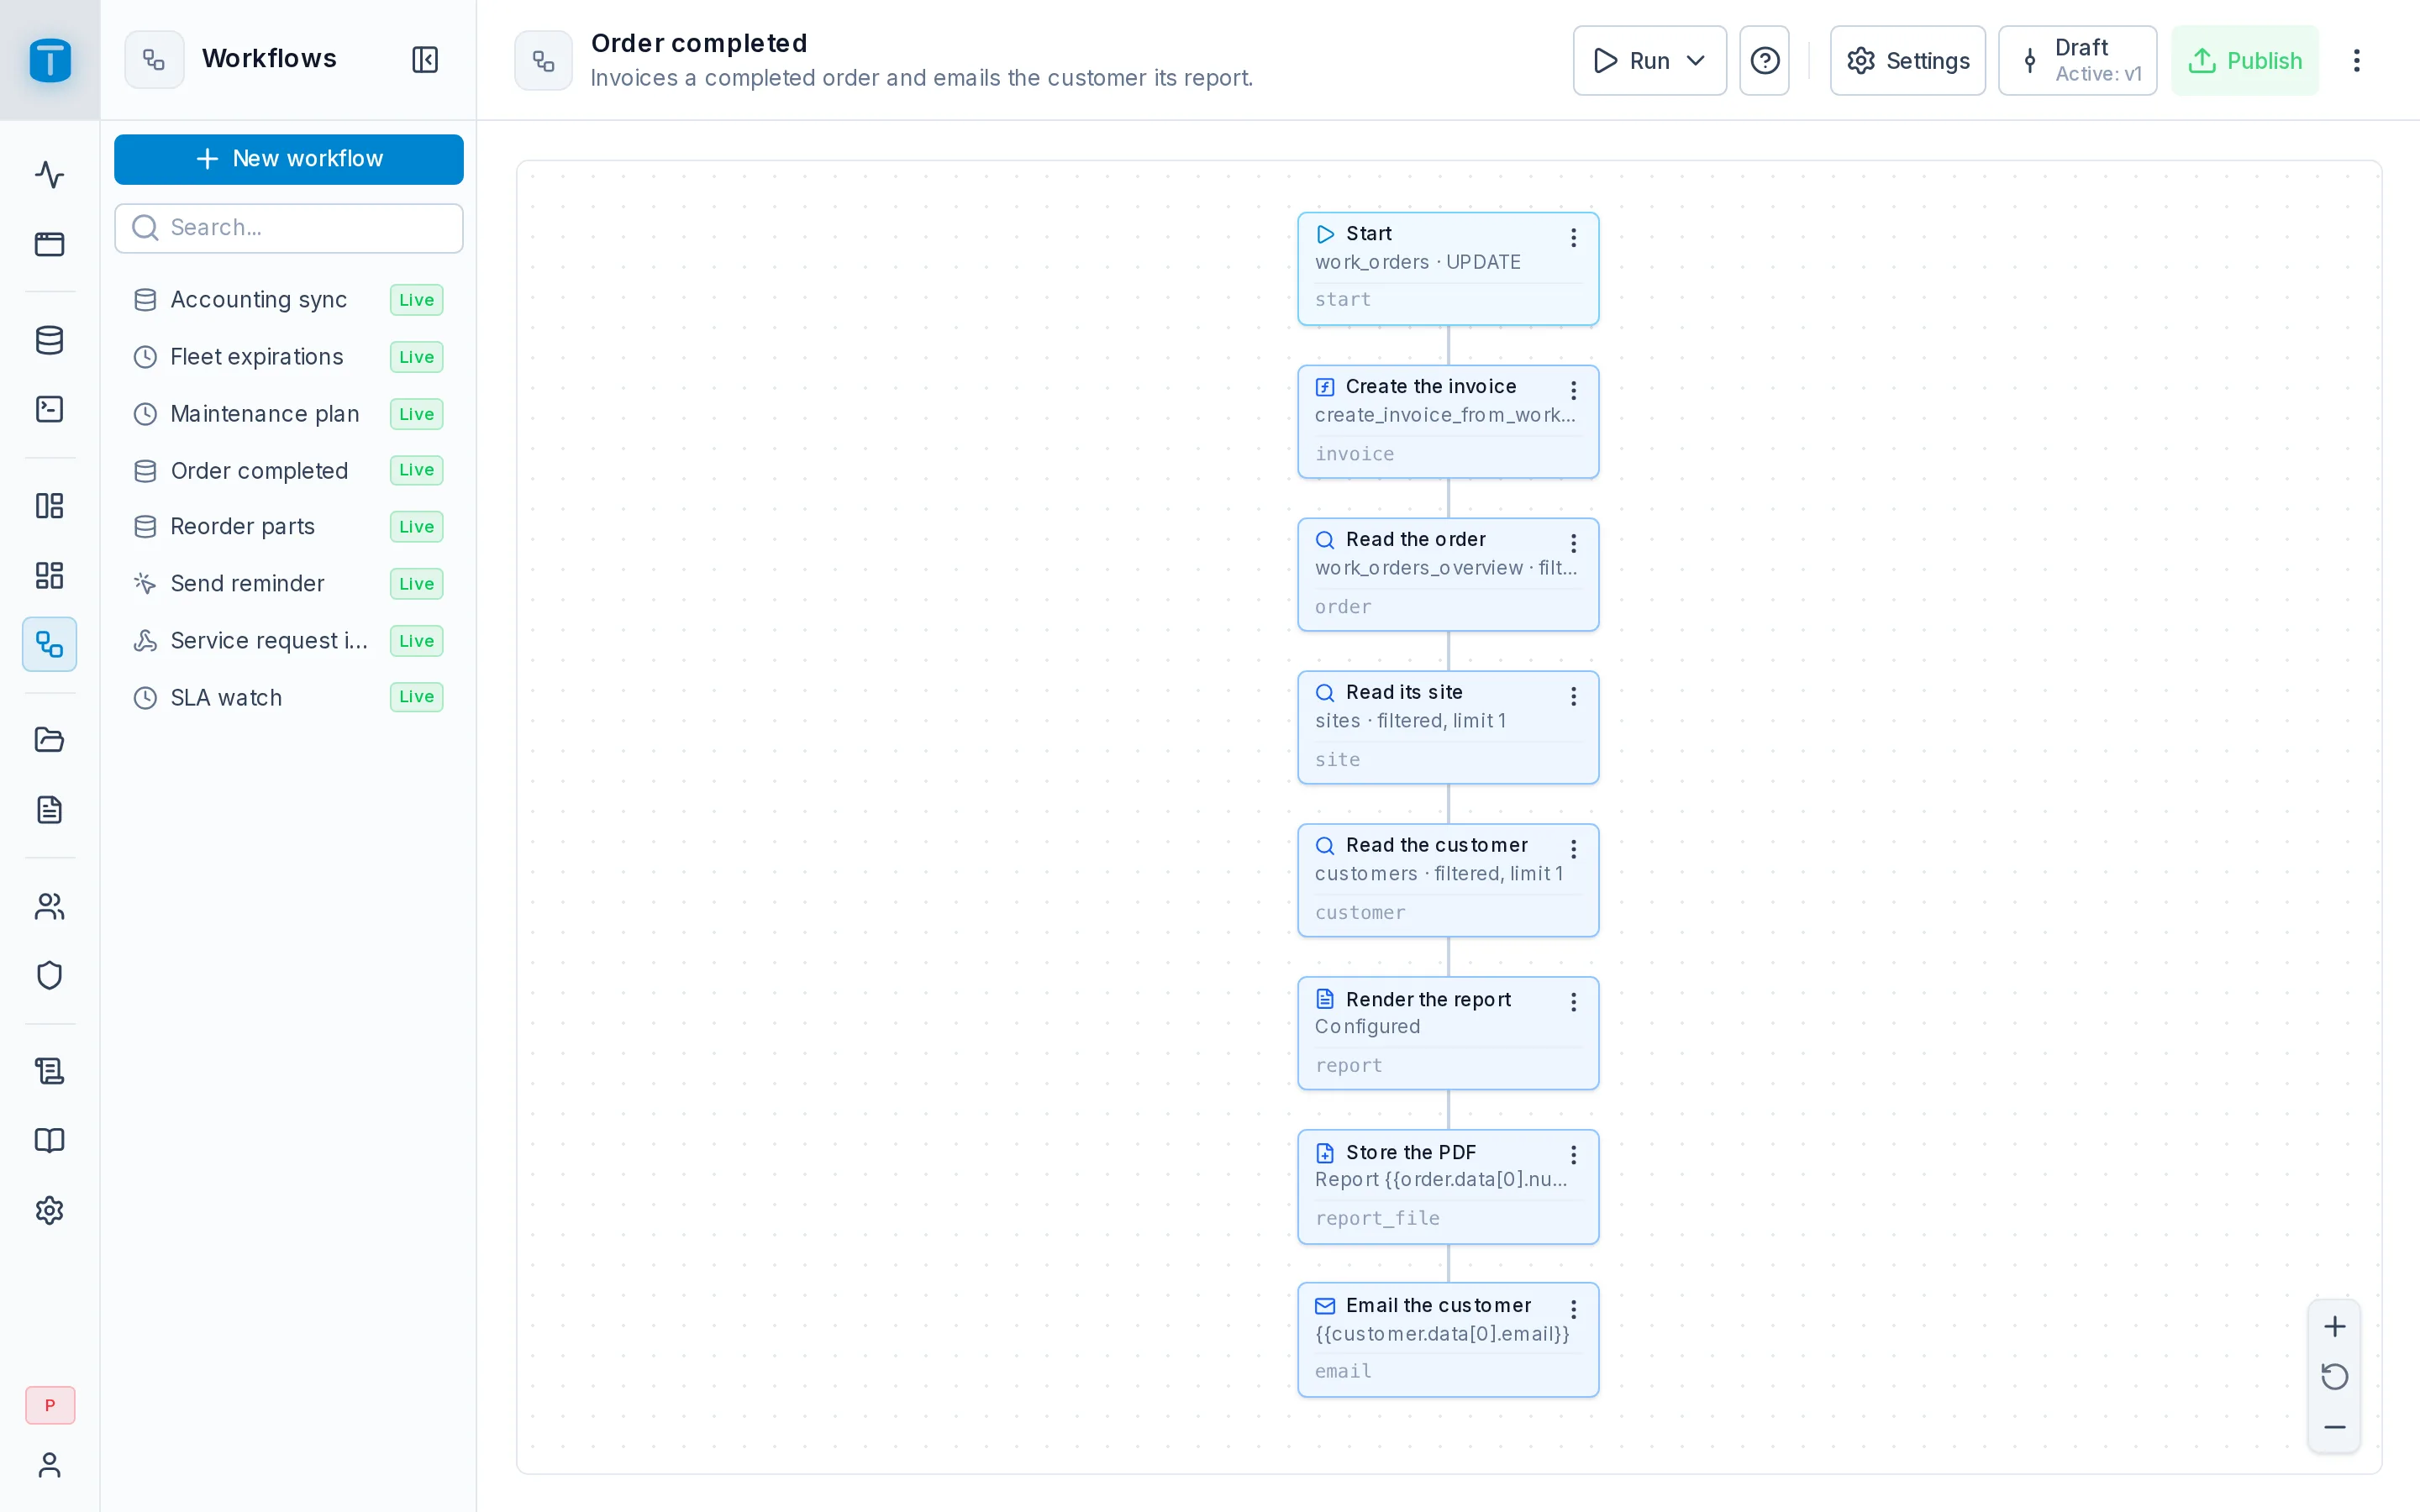2420x1512 pixels.
Task: Open the header more-options kebab menu
Action: pos(2356,61)
